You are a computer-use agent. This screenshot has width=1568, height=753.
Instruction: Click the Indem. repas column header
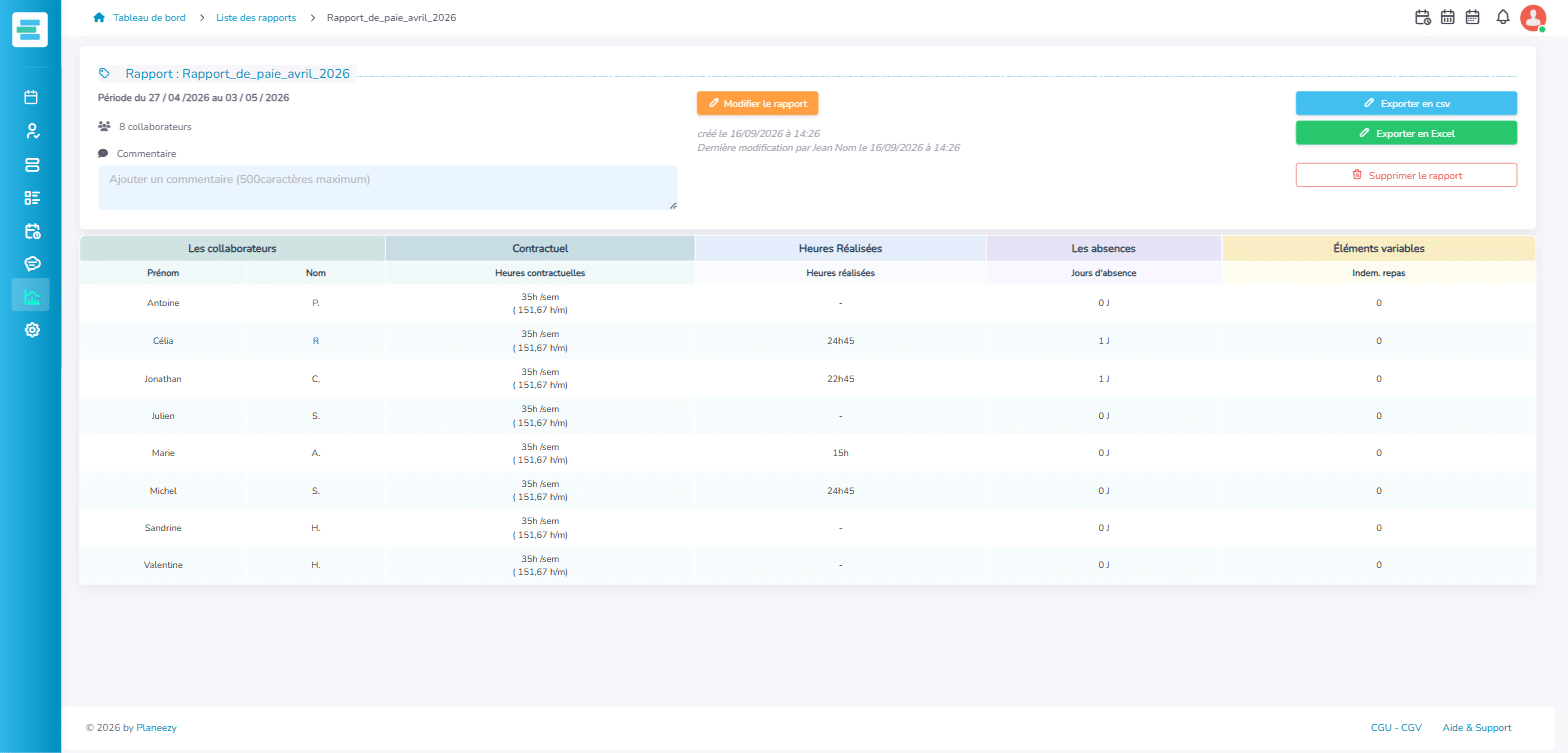coord(1379,273)
